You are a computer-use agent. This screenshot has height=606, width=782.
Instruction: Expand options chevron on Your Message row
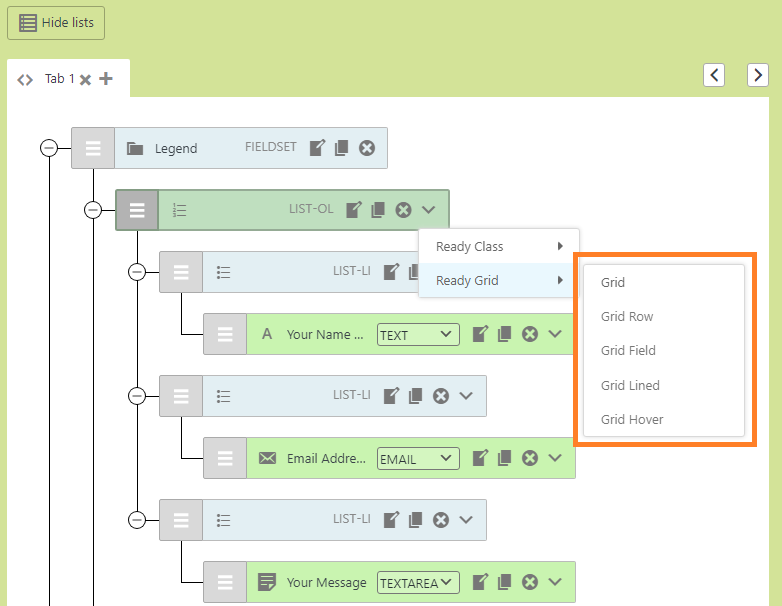pyautogui.click(x=556, y=582)
